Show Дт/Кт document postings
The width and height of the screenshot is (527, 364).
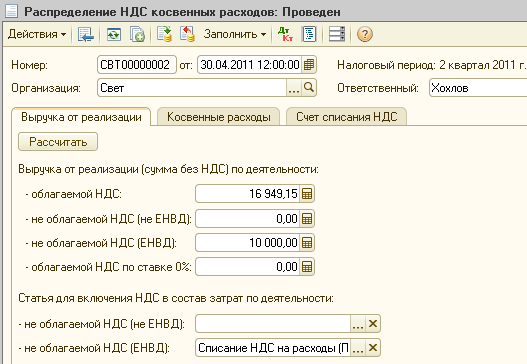(x=285, y=34)
